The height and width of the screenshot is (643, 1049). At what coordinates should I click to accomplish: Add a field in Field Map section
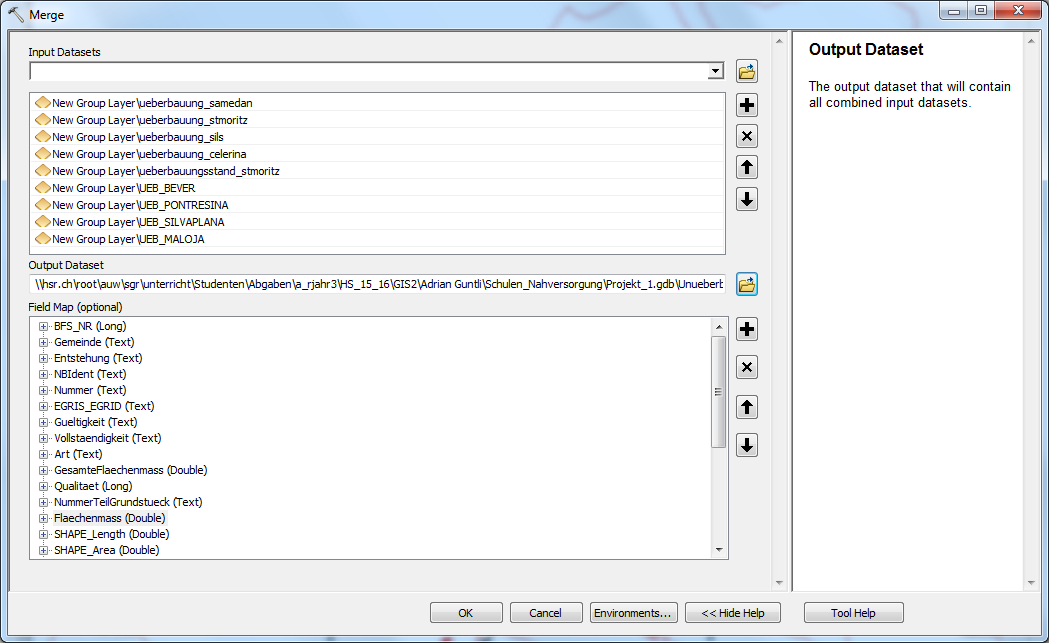coord(746,329)
